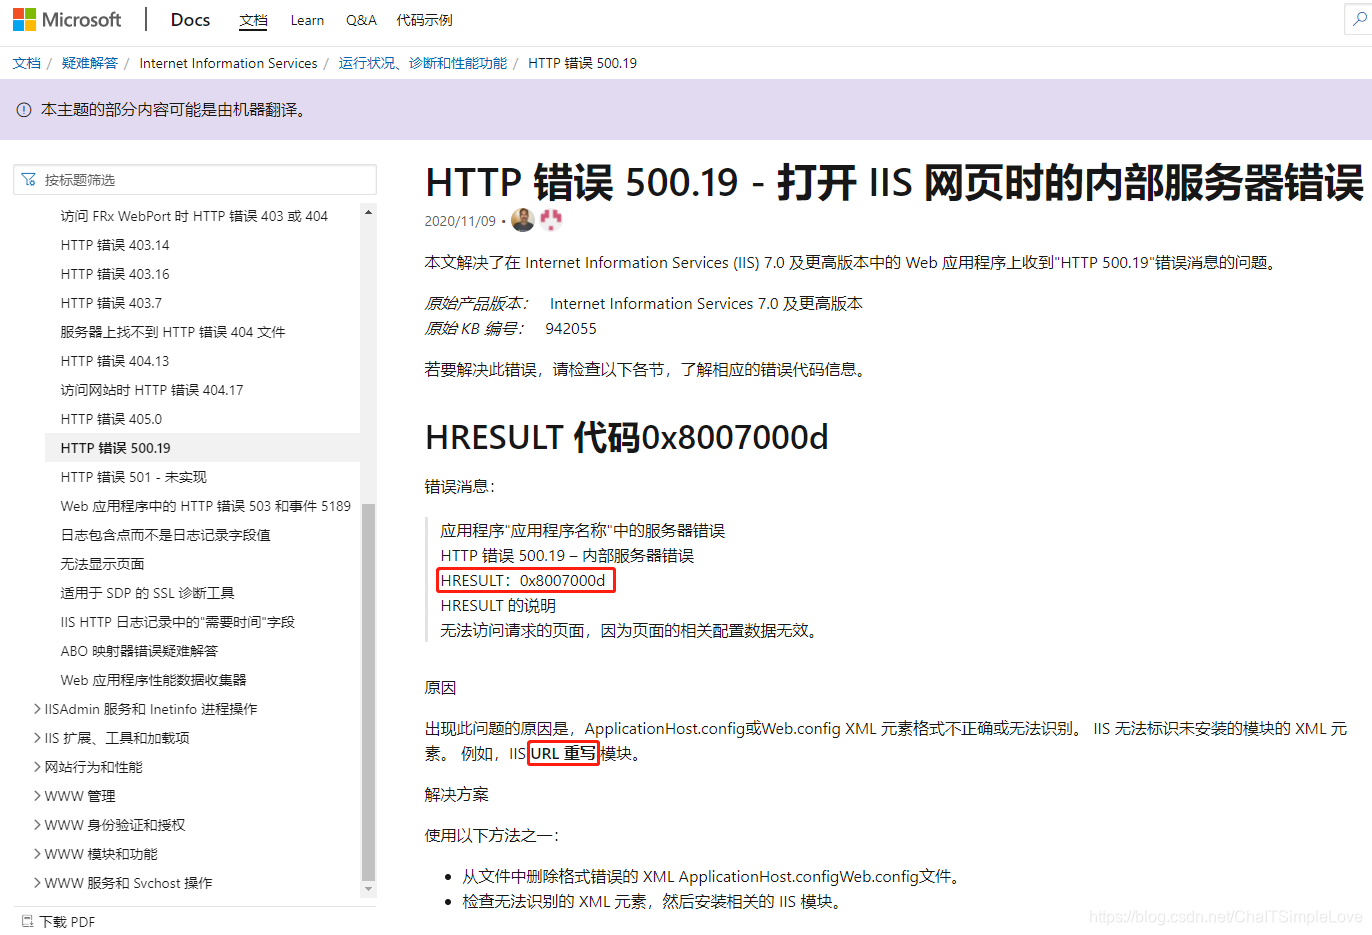Select the Q&A nav tab
Screen dimensions: 1372x935
(361, 20)
